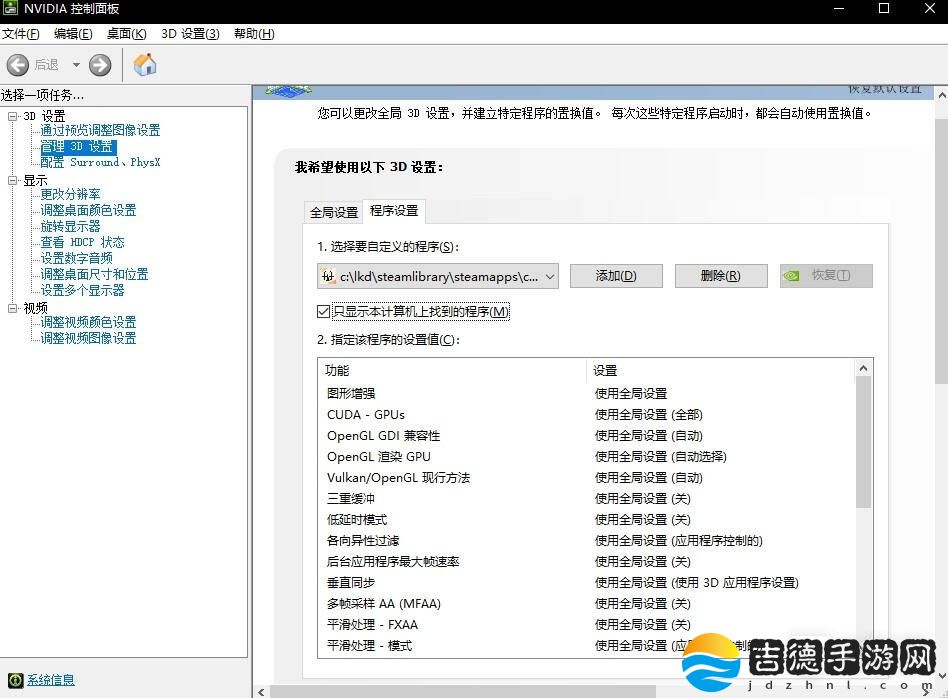
Task: Click the 恢复(T) button with NVIDIA icon
Action: coord(826,276)
